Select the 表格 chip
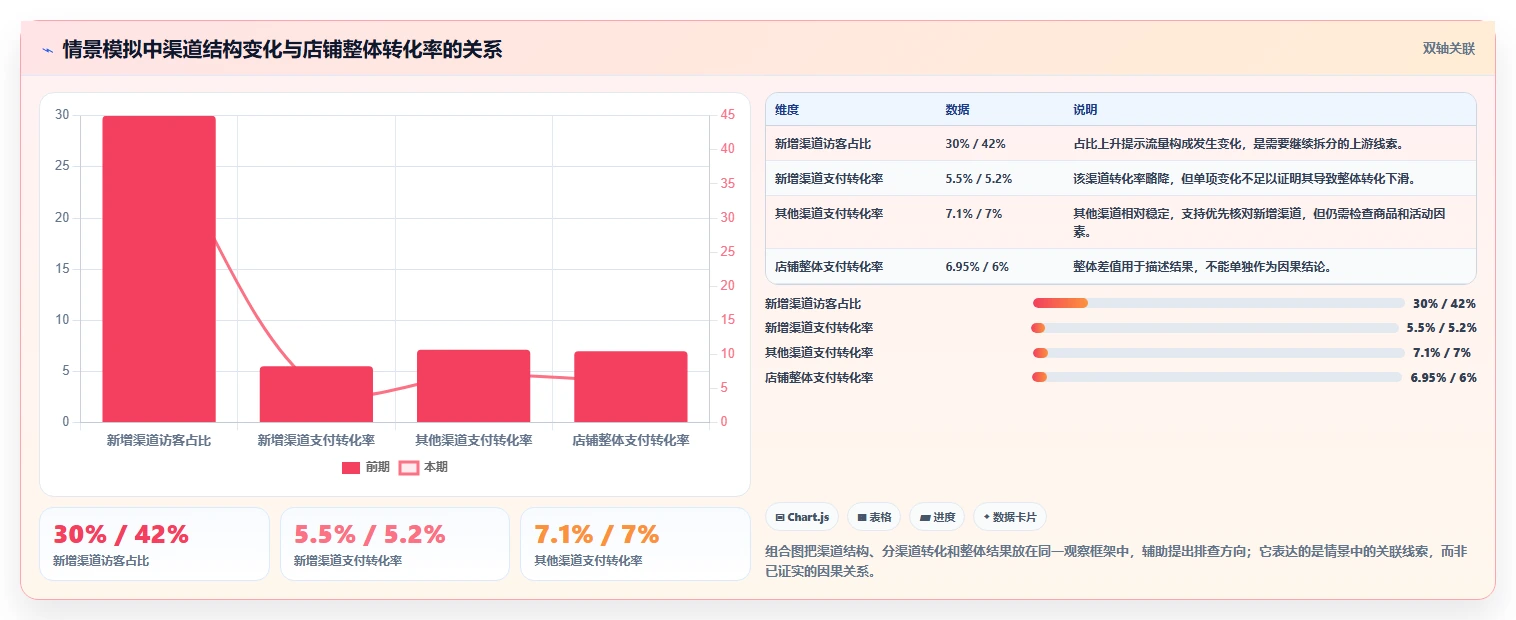 pyautogui.click(x=874, y=517)
